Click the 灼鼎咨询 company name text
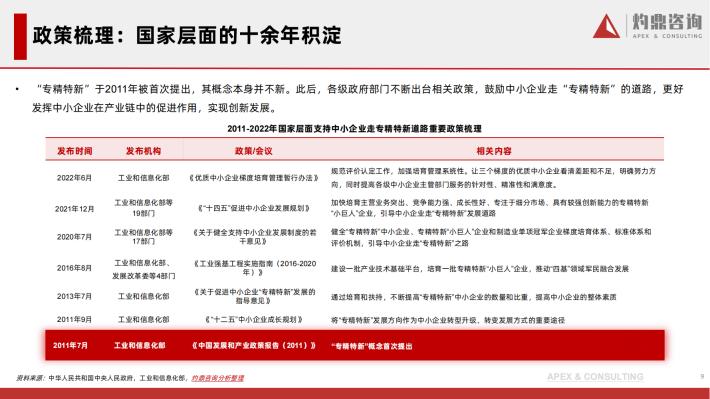The width and height of the screenshot is (710, 399). pos(667,22)
